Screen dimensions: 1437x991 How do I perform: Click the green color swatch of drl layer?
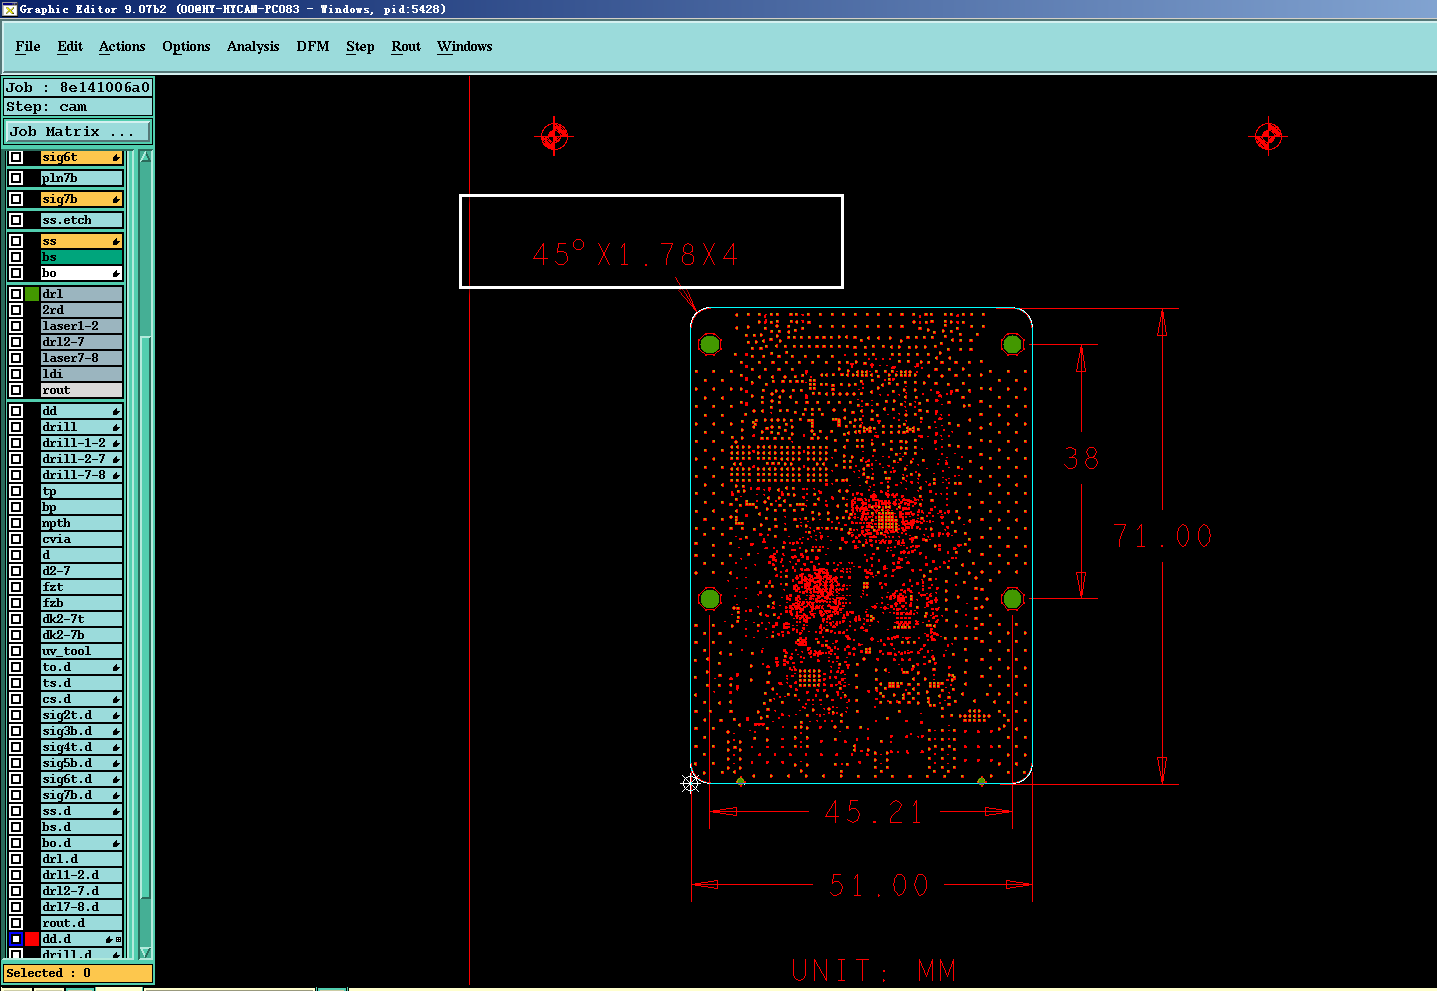(x=32, y=294)
